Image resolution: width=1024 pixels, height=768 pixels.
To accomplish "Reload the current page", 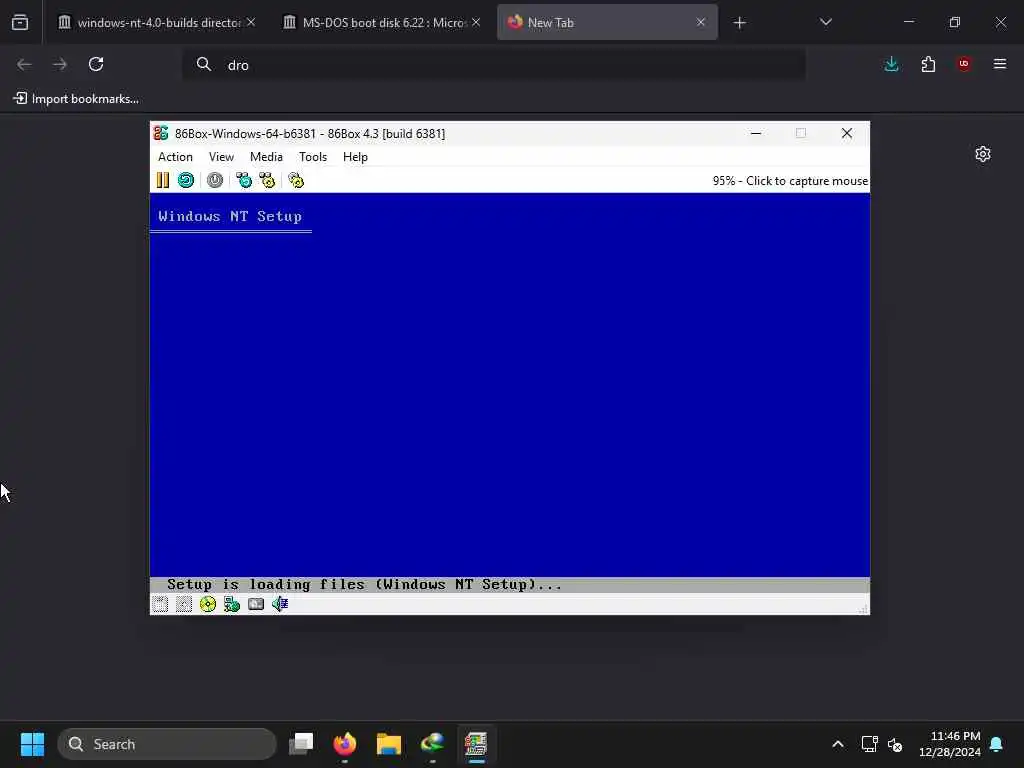I will [x=96, y=64].
